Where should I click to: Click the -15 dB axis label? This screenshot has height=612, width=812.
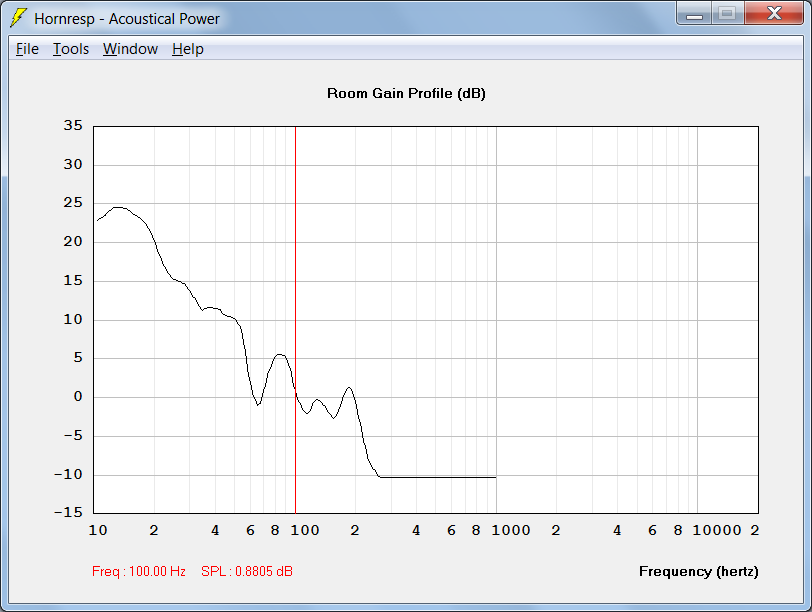68,512
